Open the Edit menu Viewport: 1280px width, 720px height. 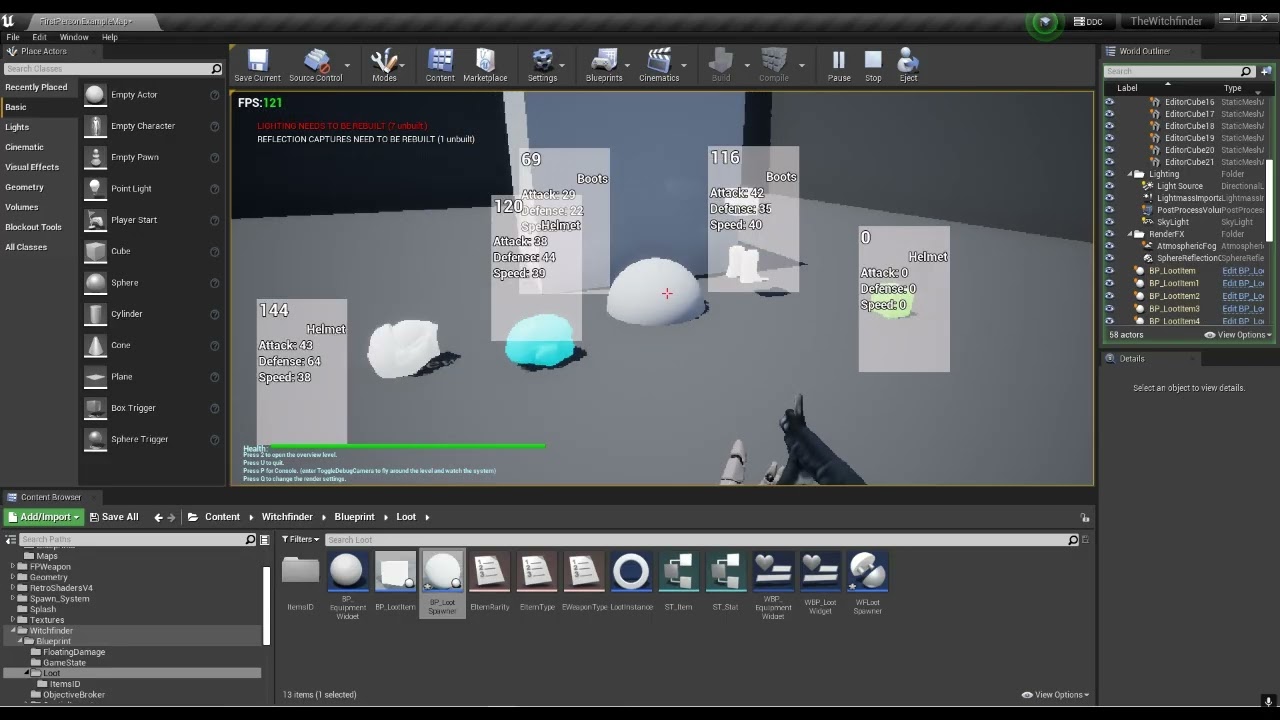click(39, 37)
